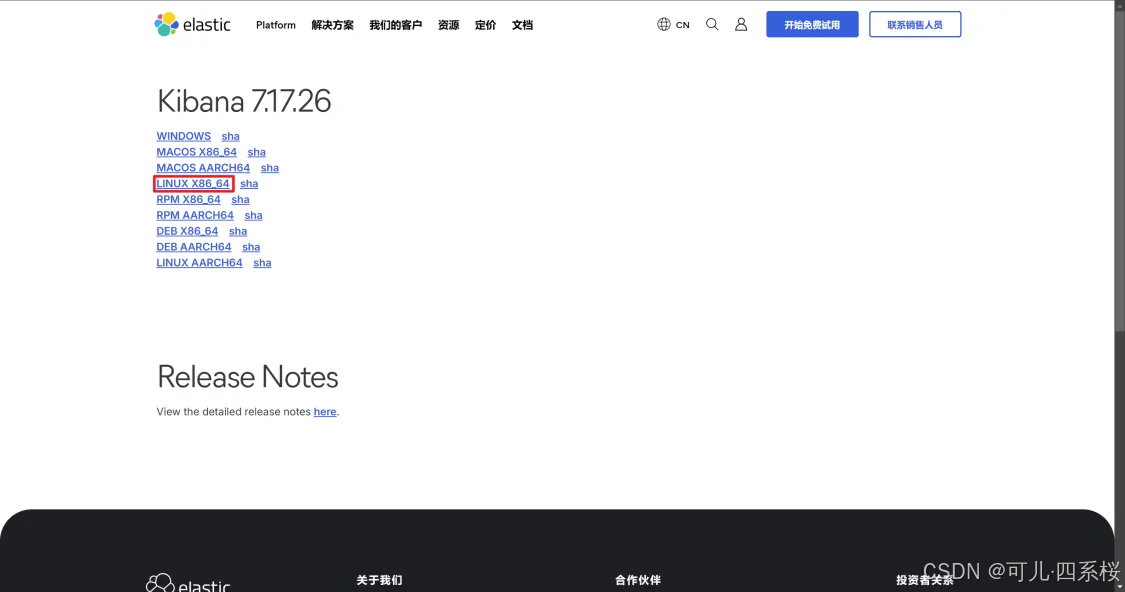Open sha link next to MACOS X86_64

[256, 152]
